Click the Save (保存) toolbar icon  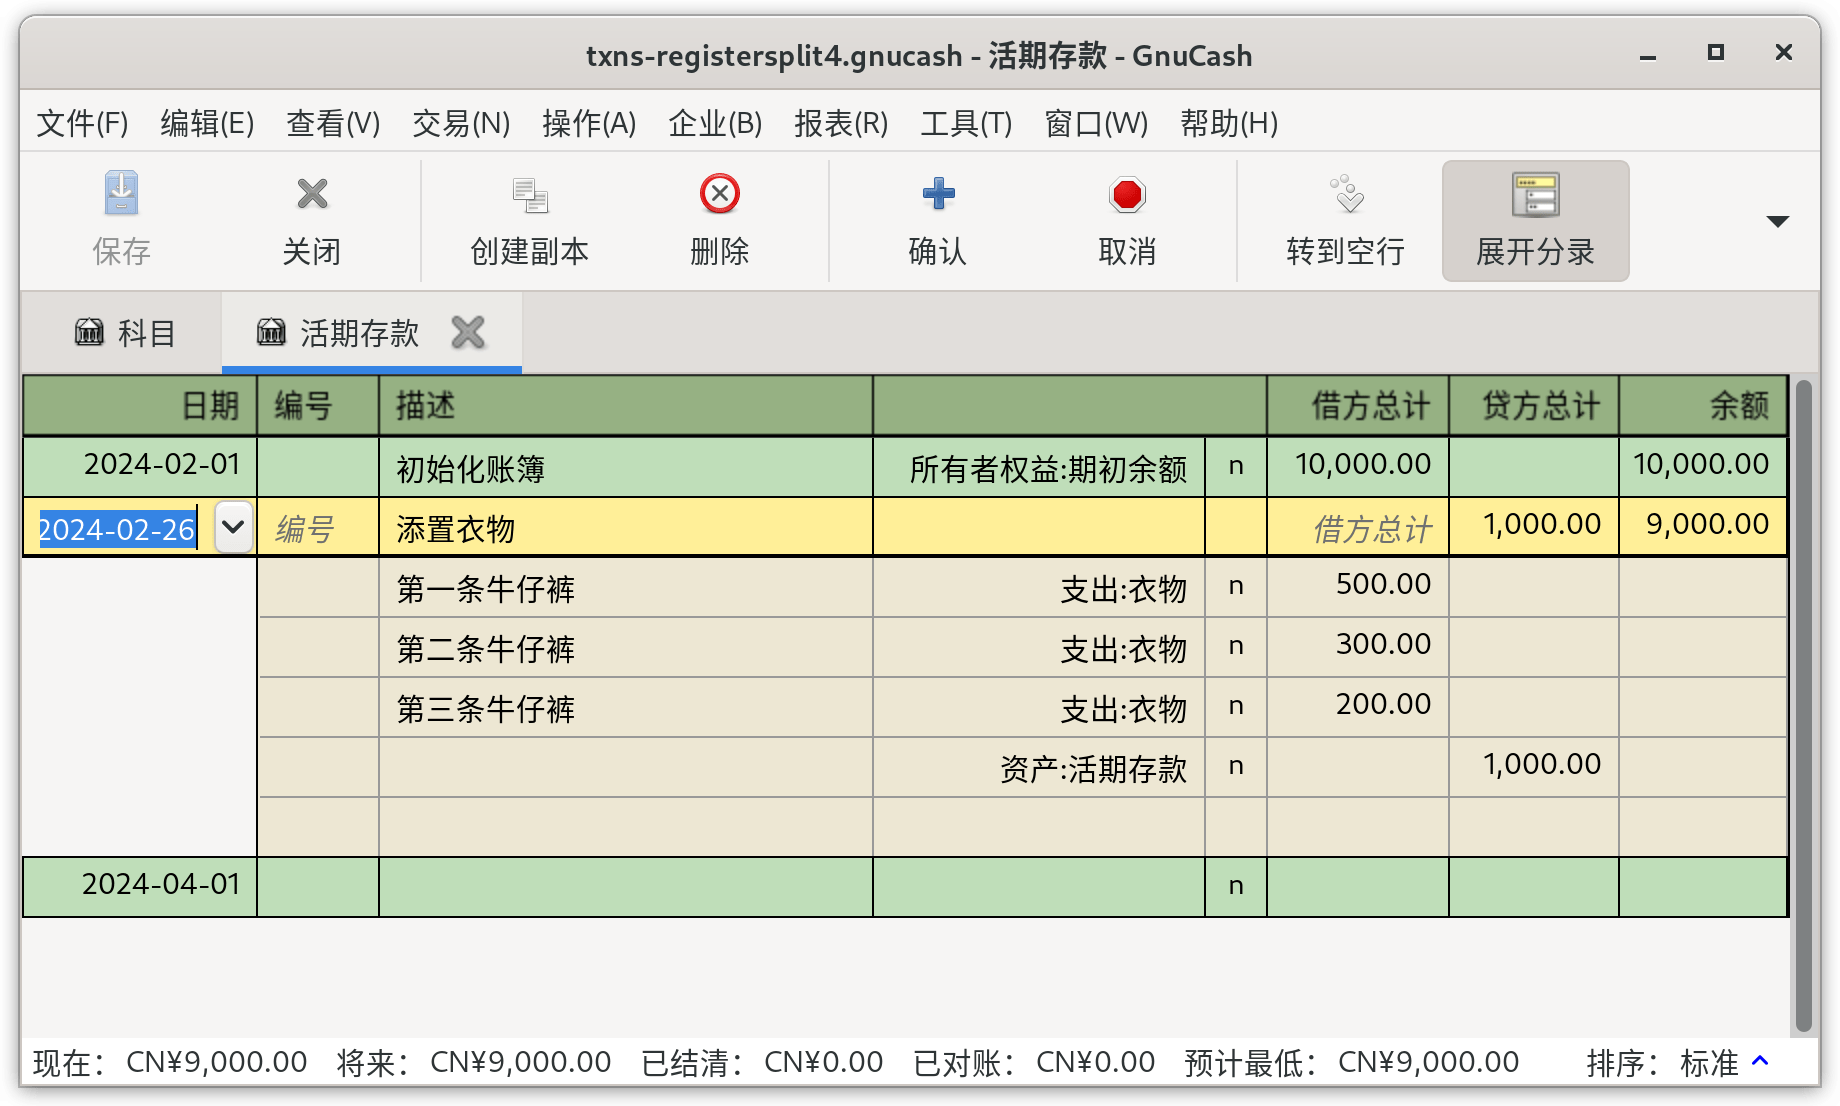coord(121,195)
